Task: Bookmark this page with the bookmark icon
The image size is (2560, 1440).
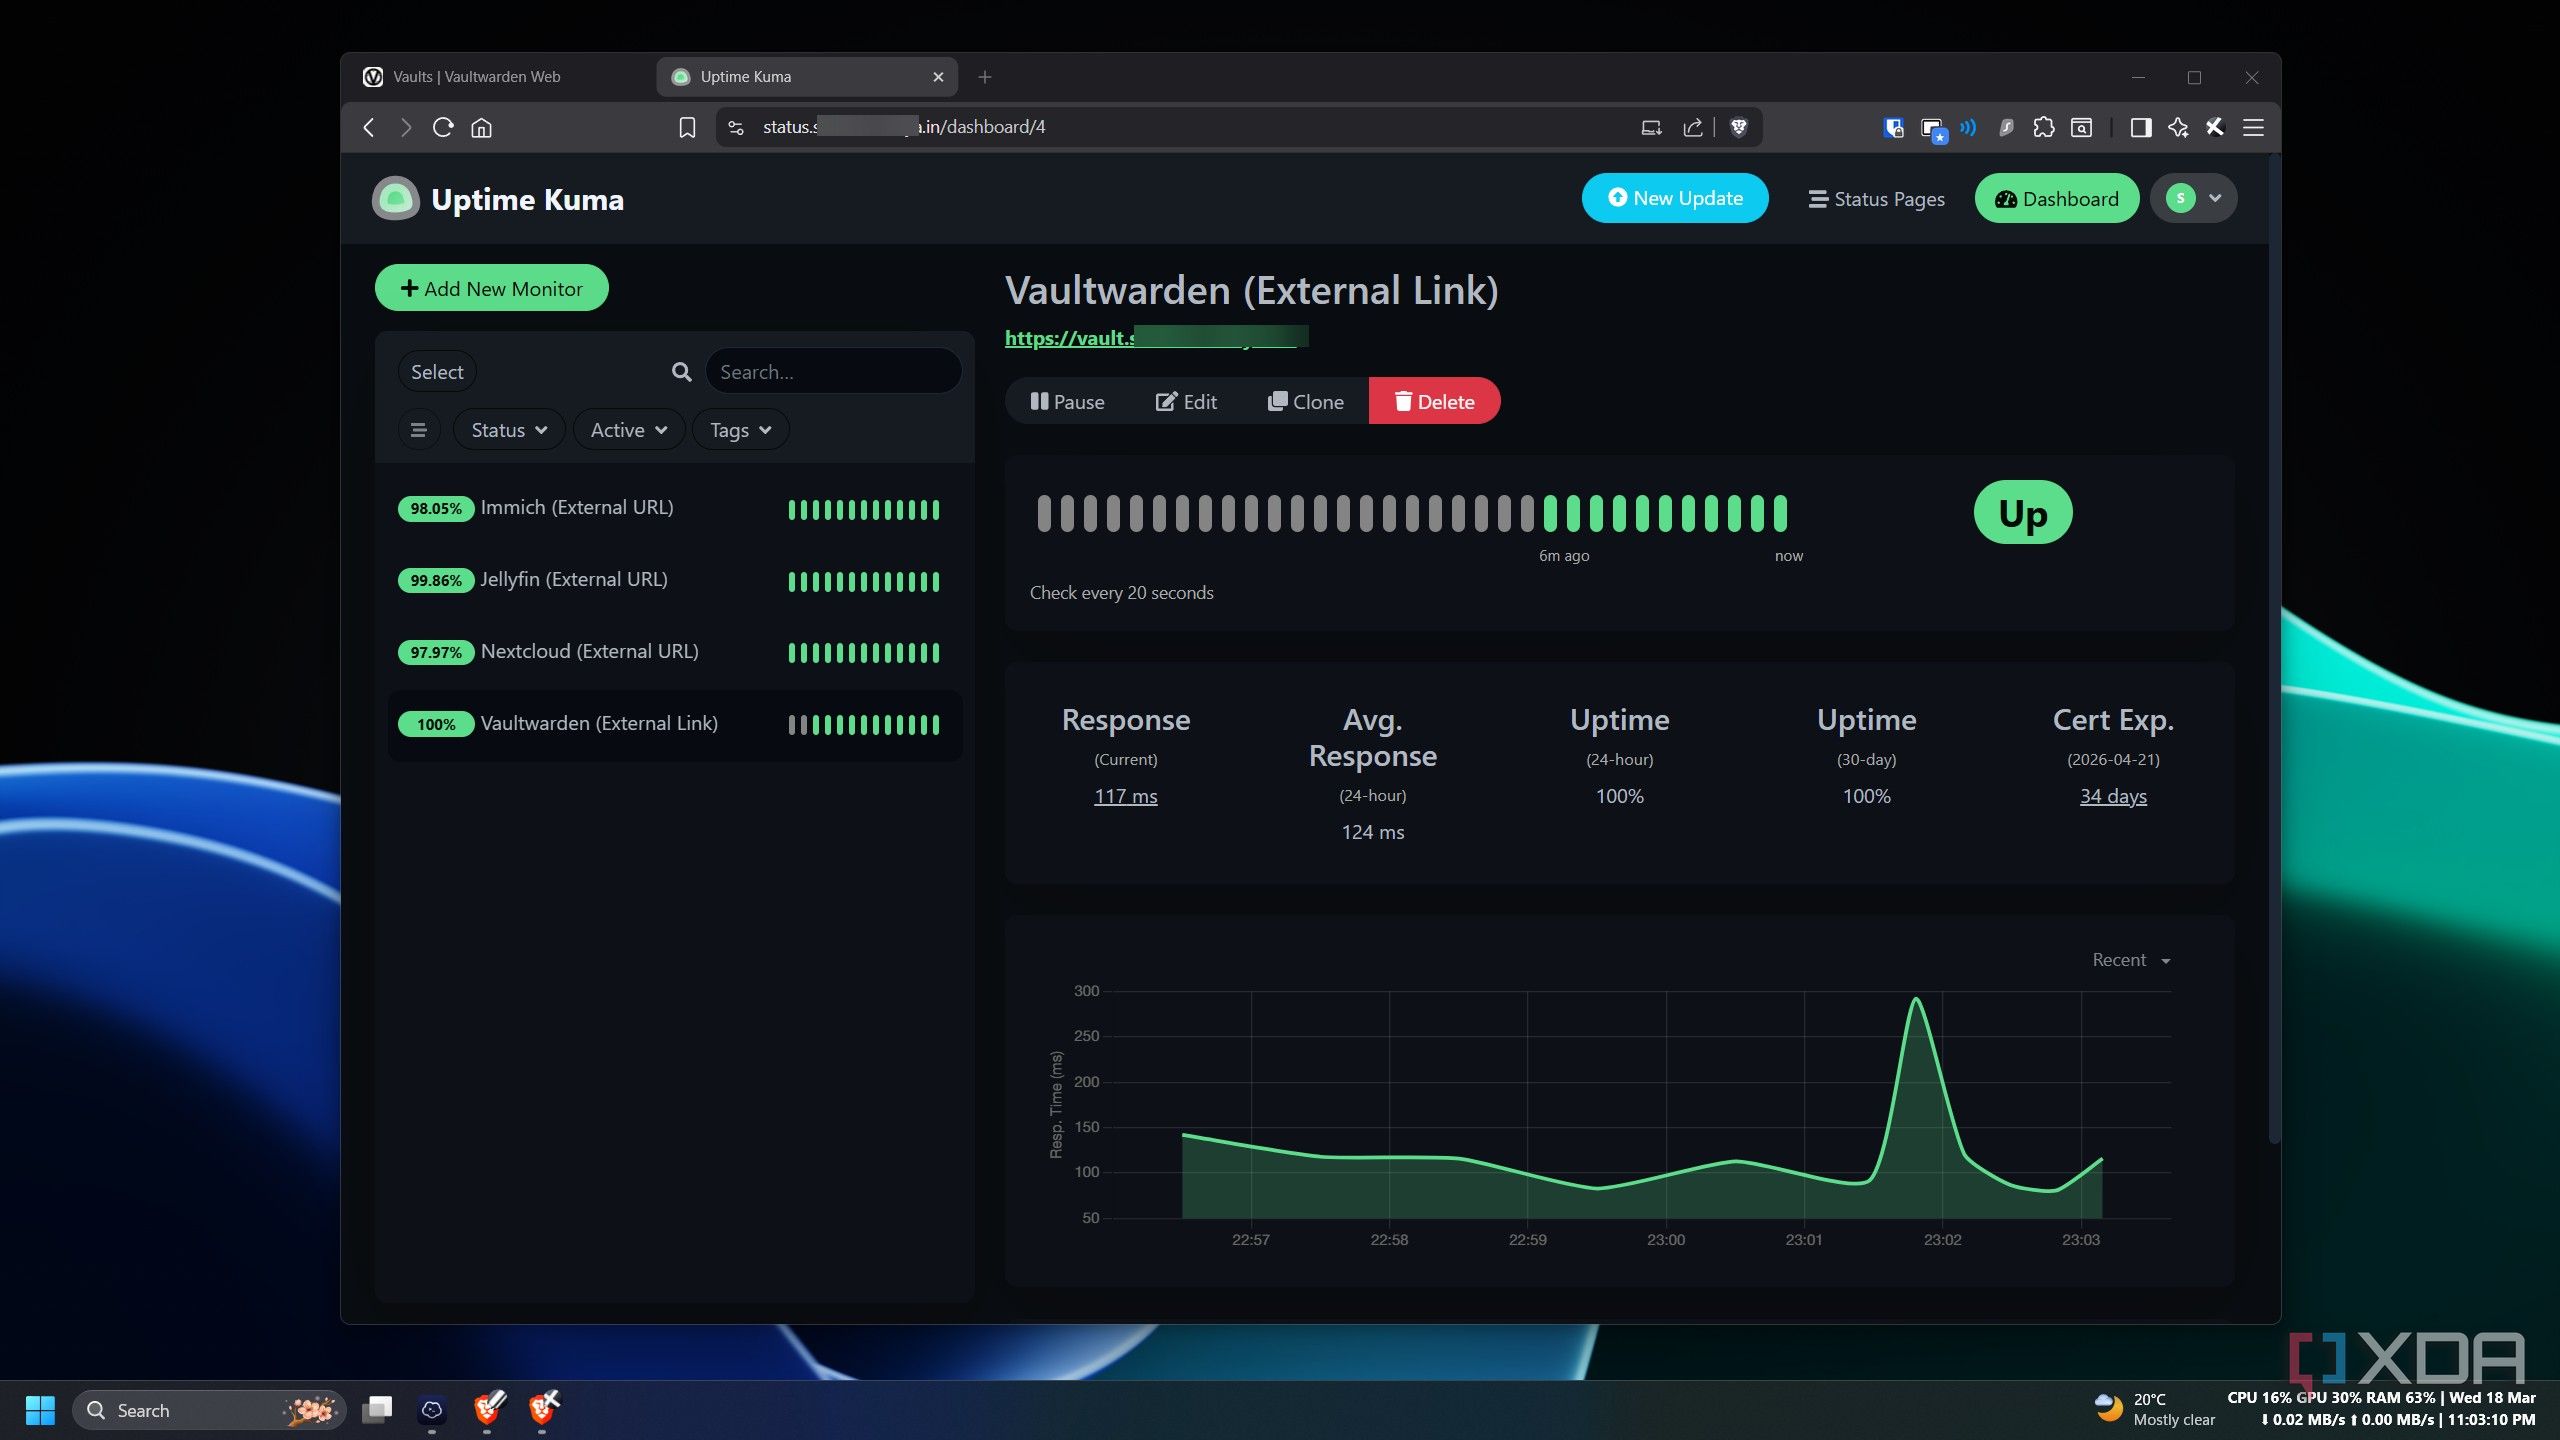Action: (x=687, y=127)
